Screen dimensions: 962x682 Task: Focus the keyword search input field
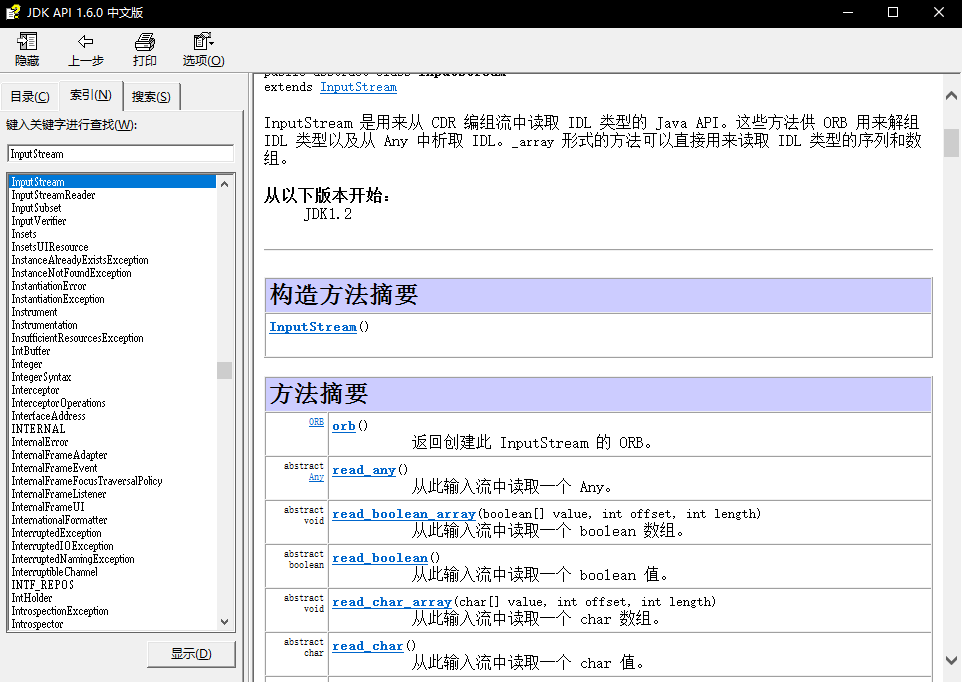121,154
